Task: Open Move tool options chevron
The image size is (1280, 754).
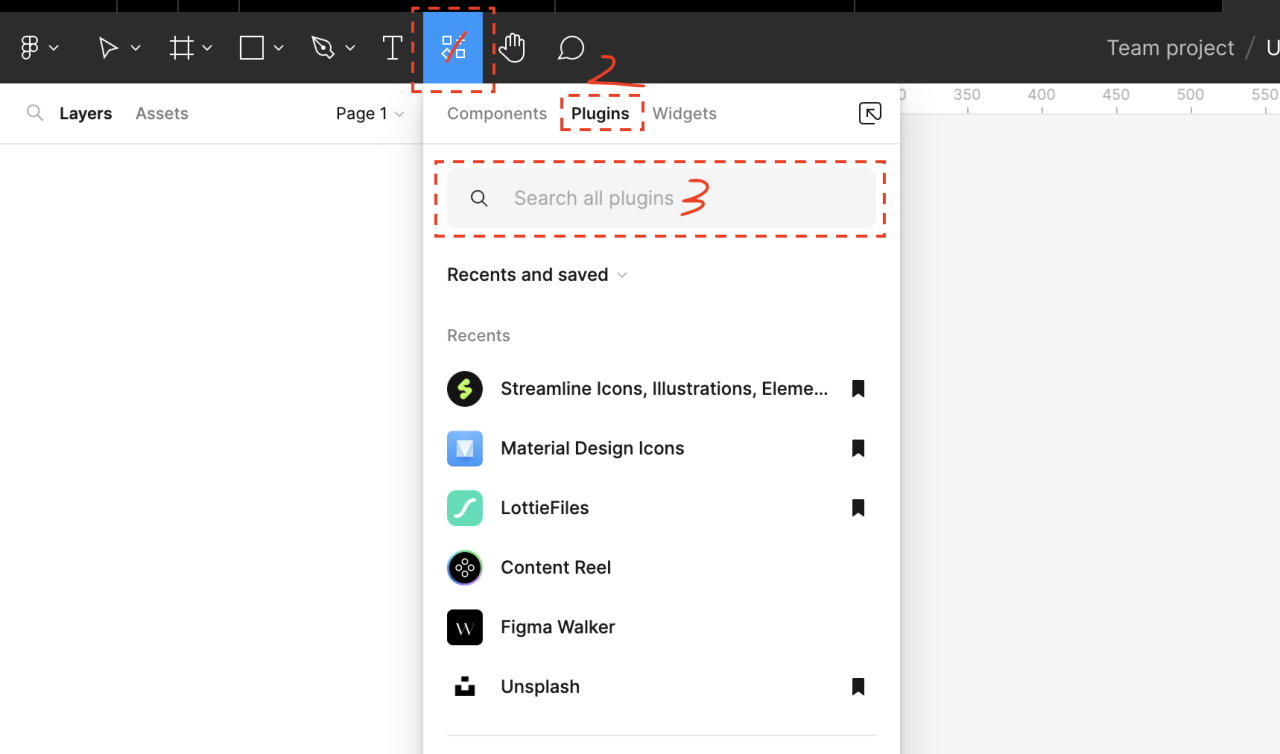Action: click(x=135, y=48)
